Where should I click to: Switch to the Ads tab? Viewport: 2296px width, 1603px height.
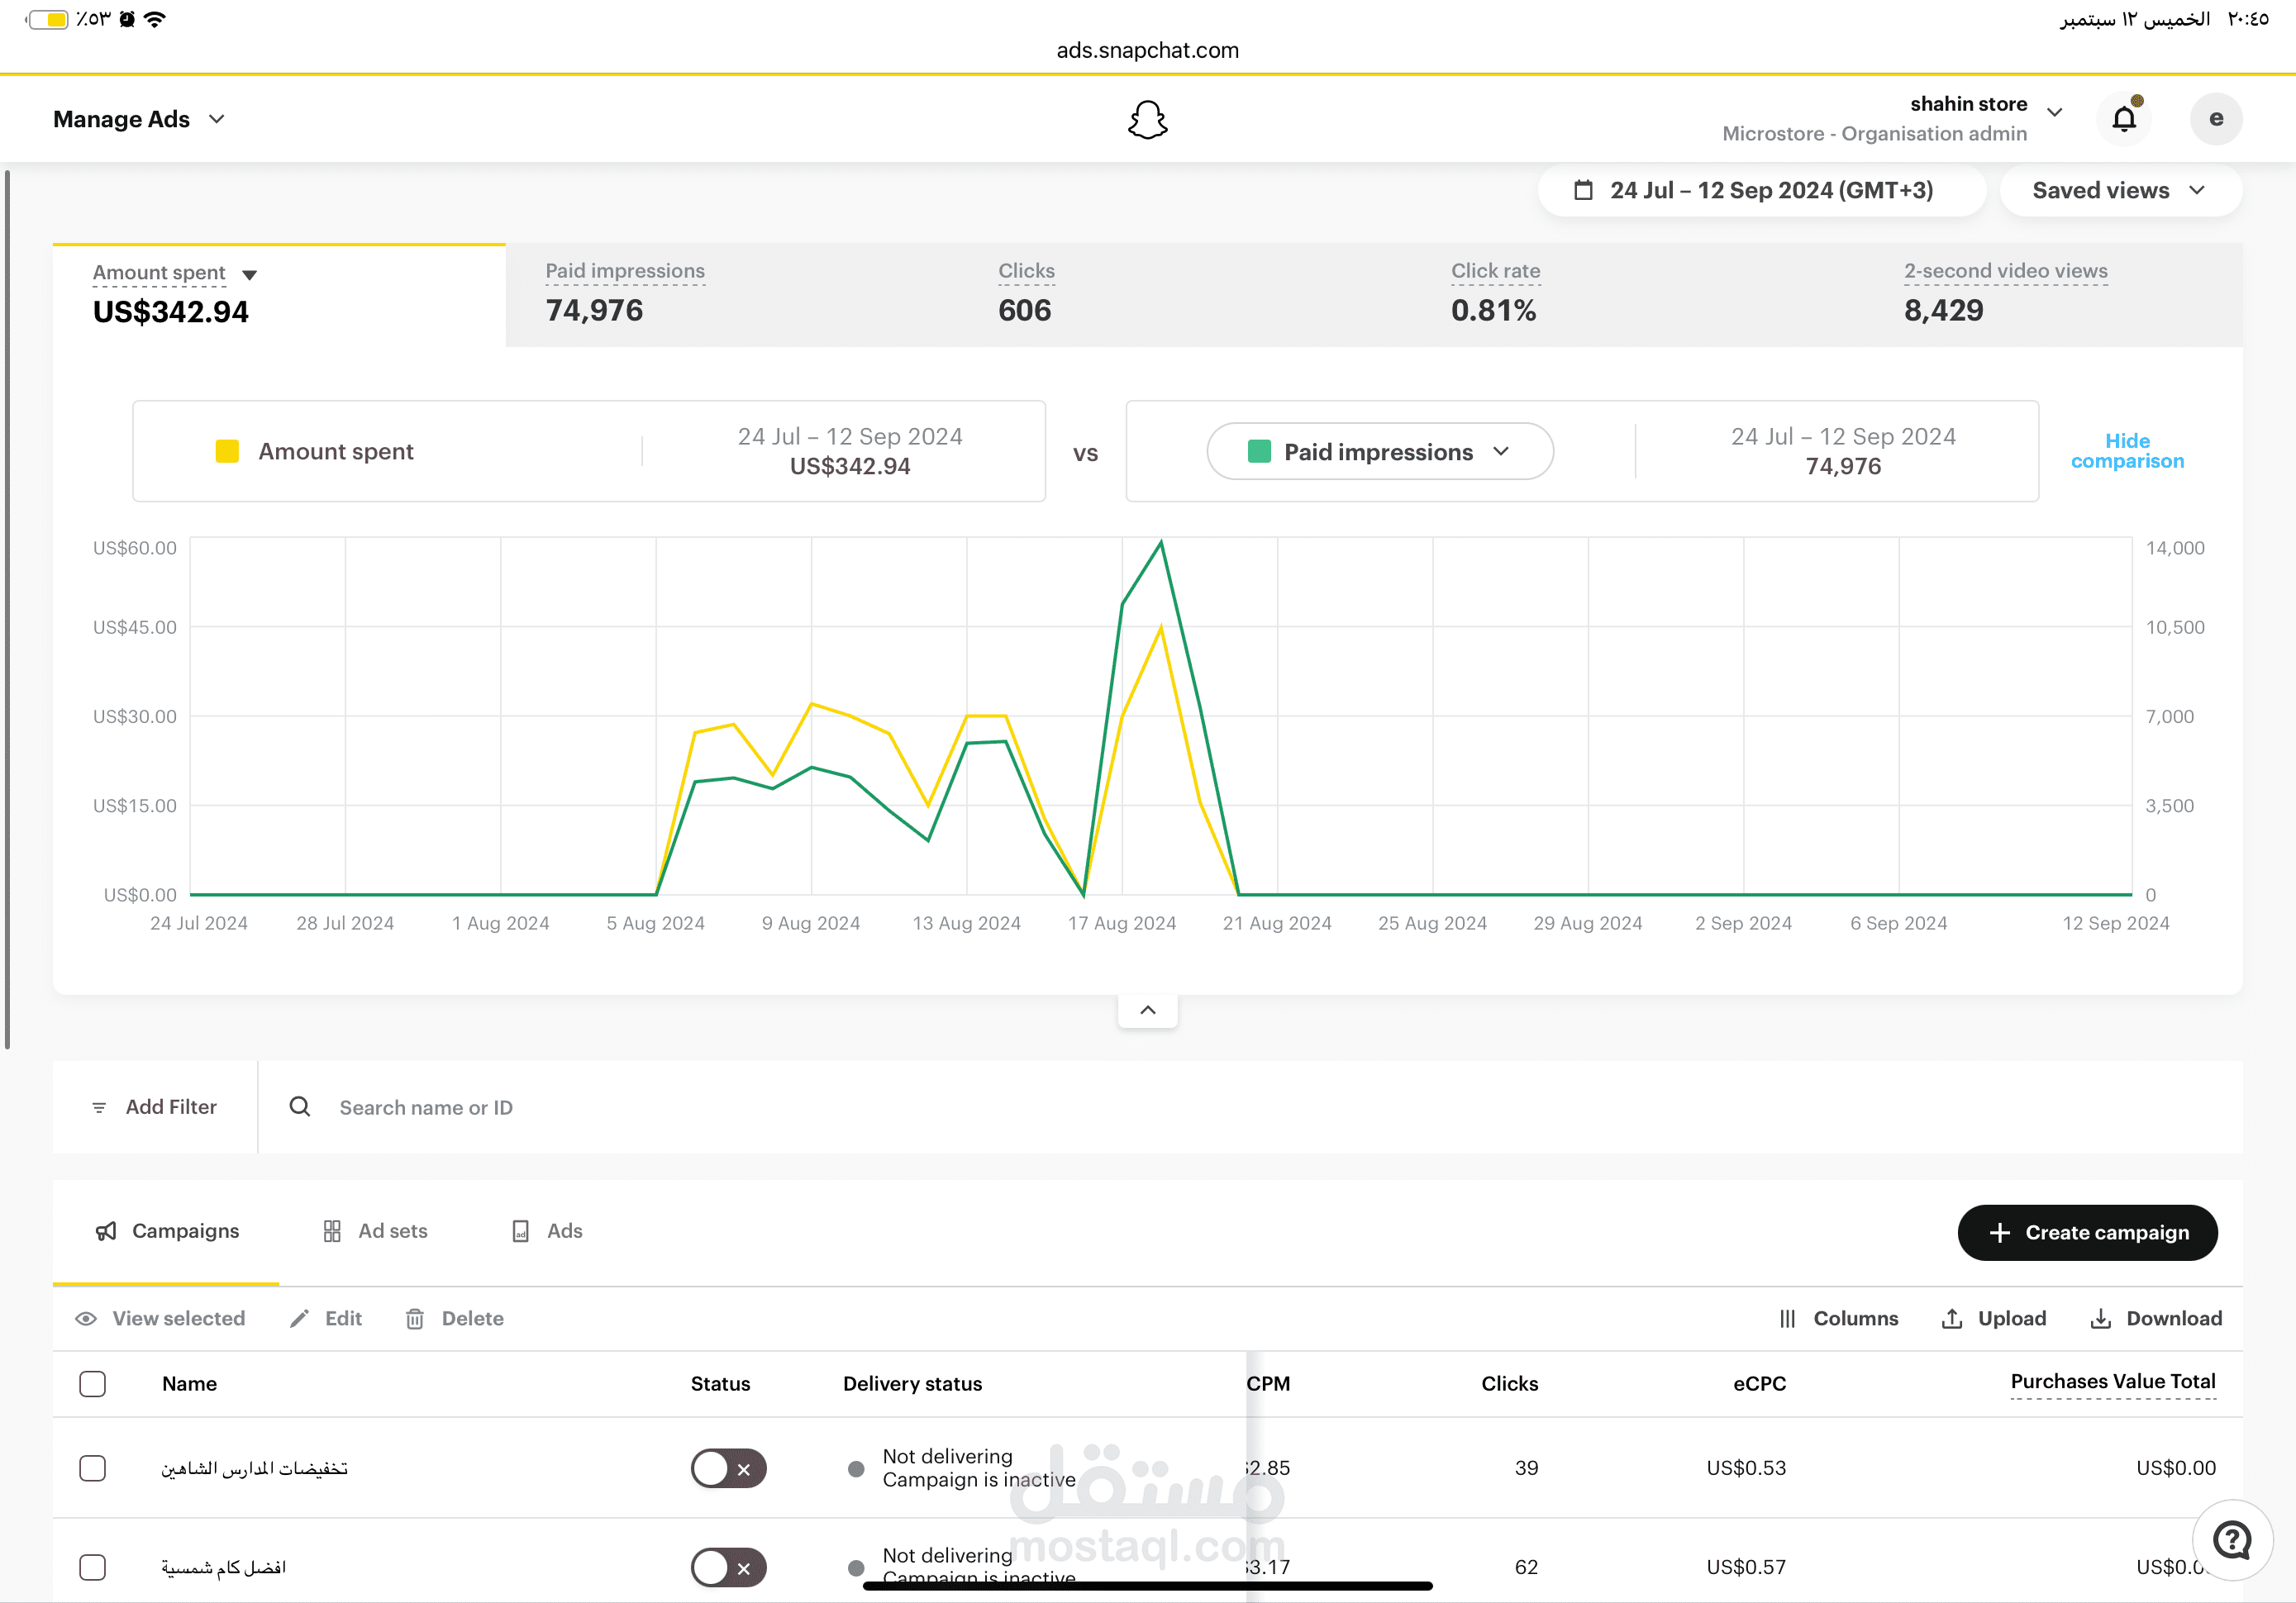click(x=547, y=1231)
